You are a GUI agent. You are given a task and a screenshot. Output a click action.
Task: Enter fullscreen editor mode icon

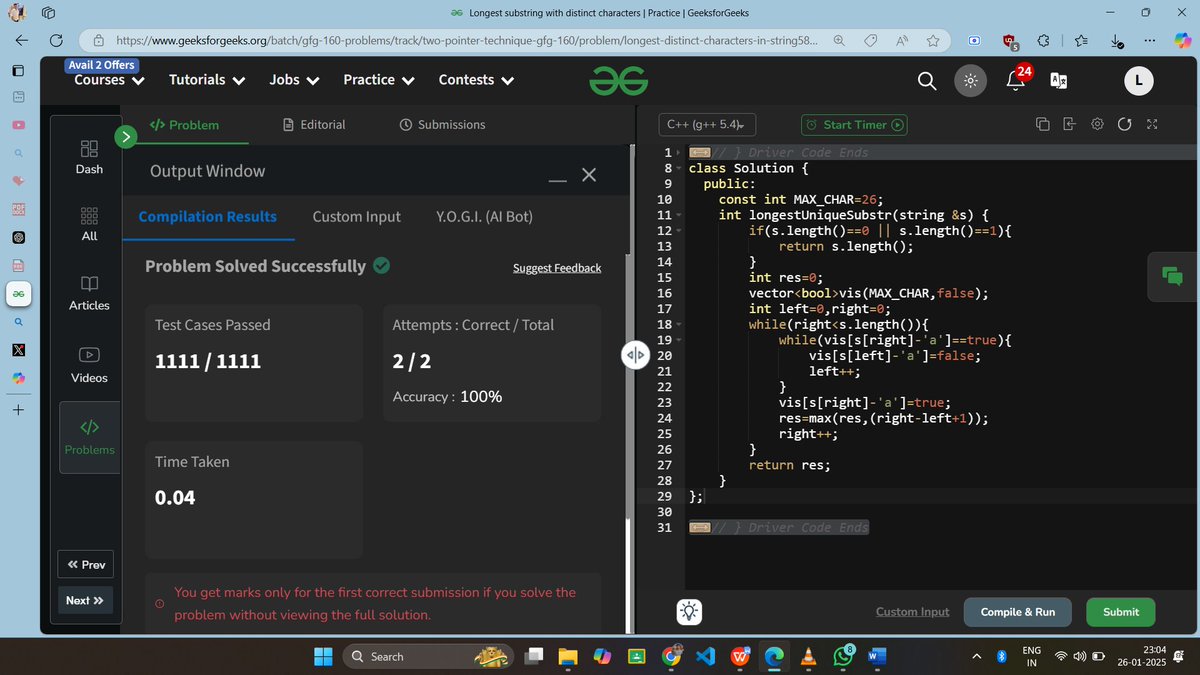click(1152, 125)
